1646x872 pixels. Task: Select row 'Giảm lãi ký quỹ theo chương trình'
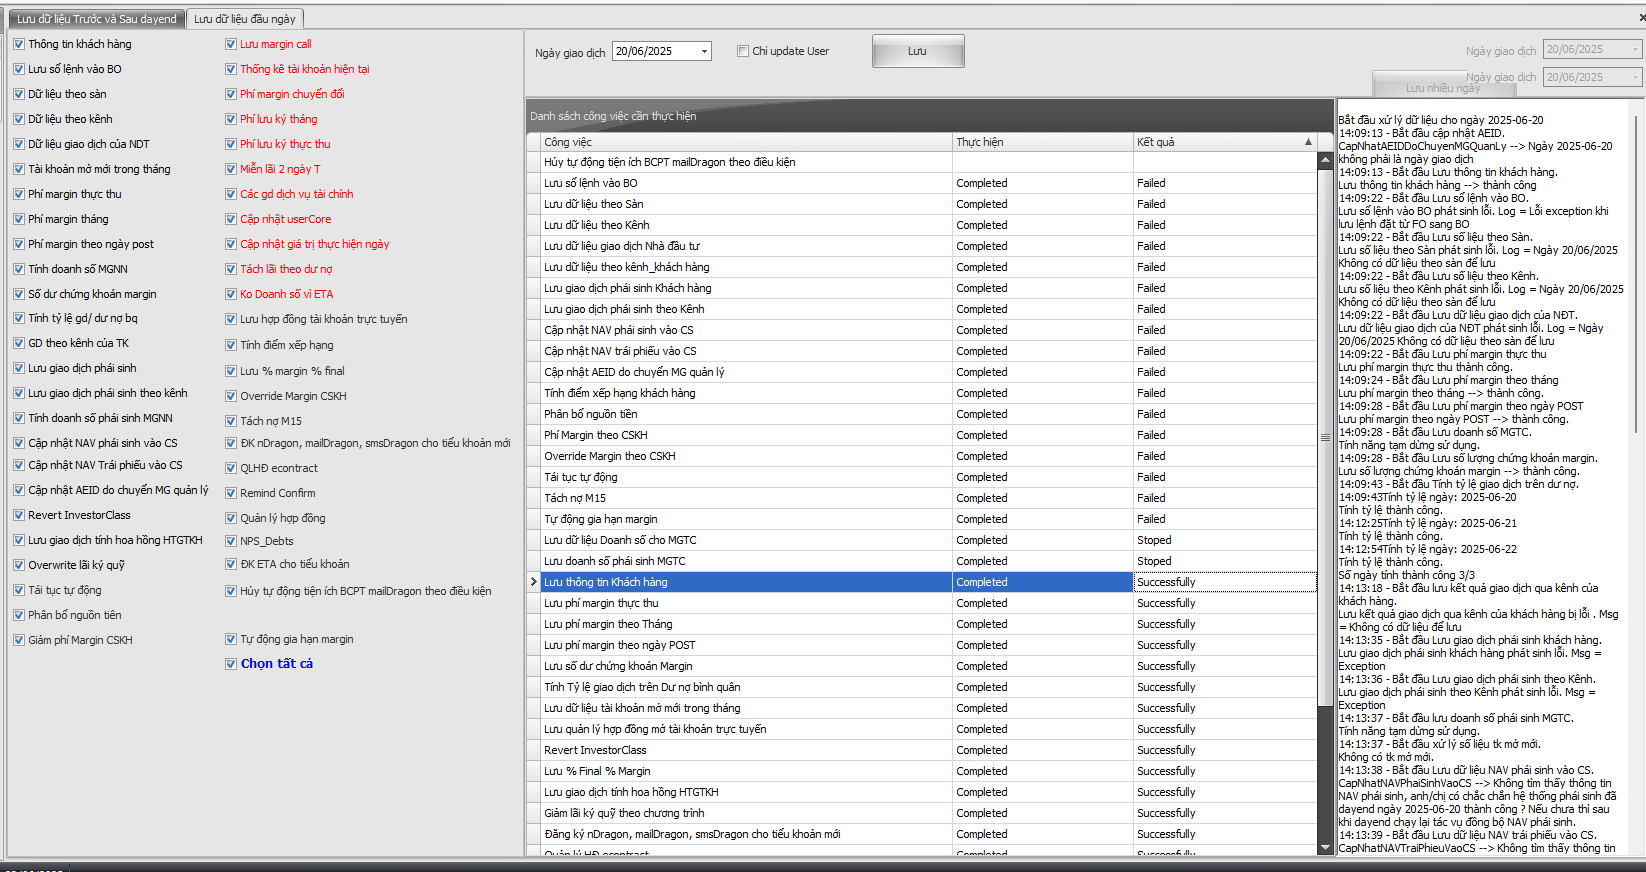(921, 813)
